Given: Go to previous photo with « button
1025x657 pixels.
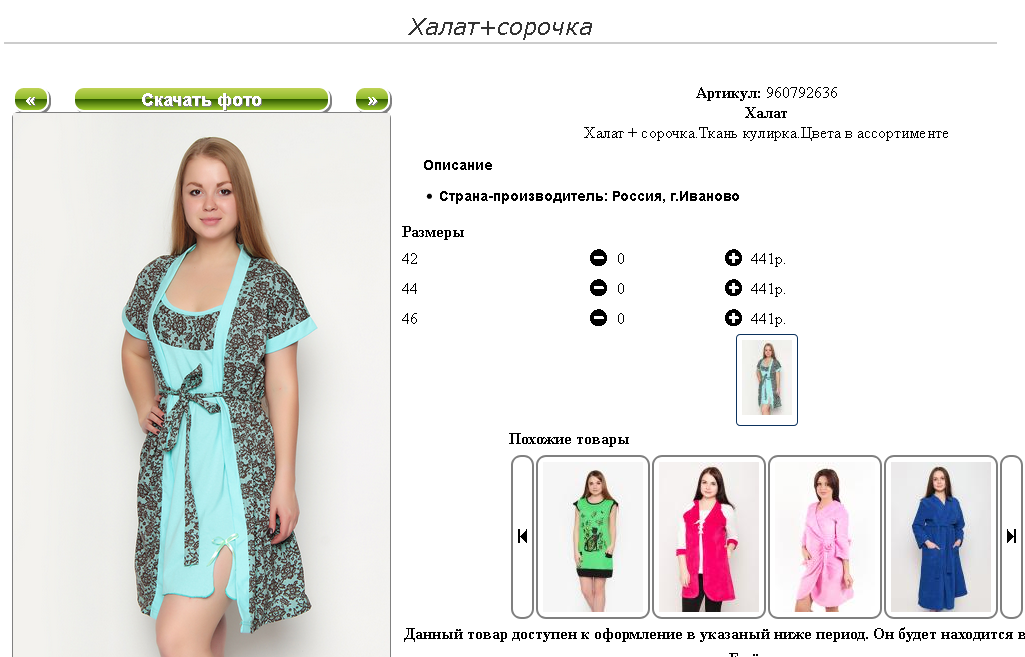Looking at the screenshot, I should coord(31,100).
